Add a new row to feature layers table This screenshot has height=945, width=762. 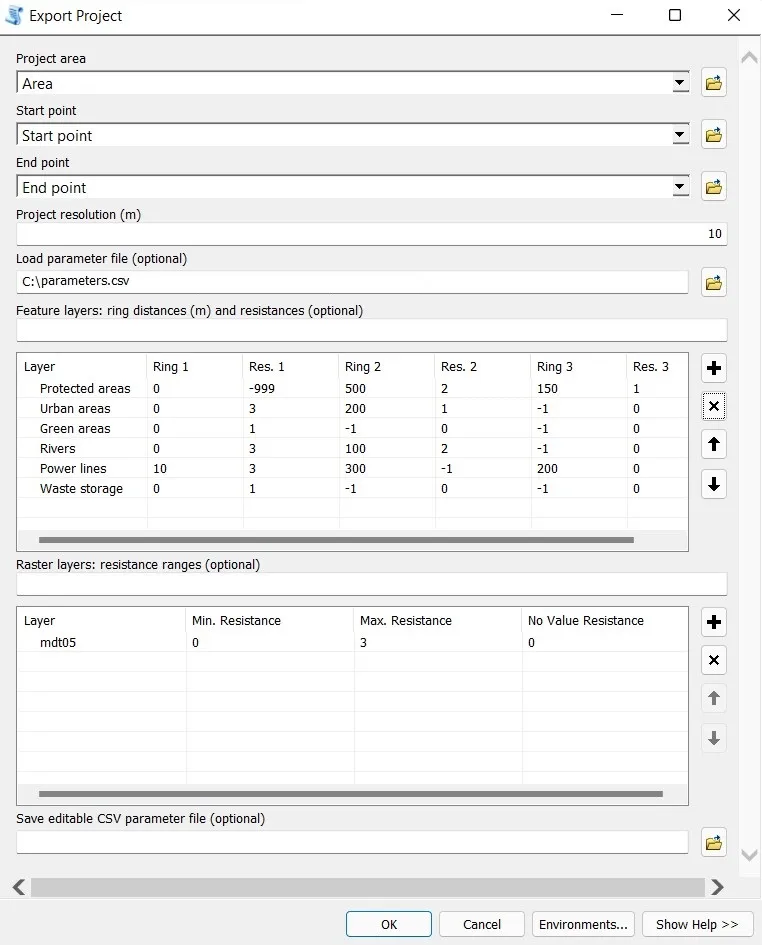[x=713, y=368]
